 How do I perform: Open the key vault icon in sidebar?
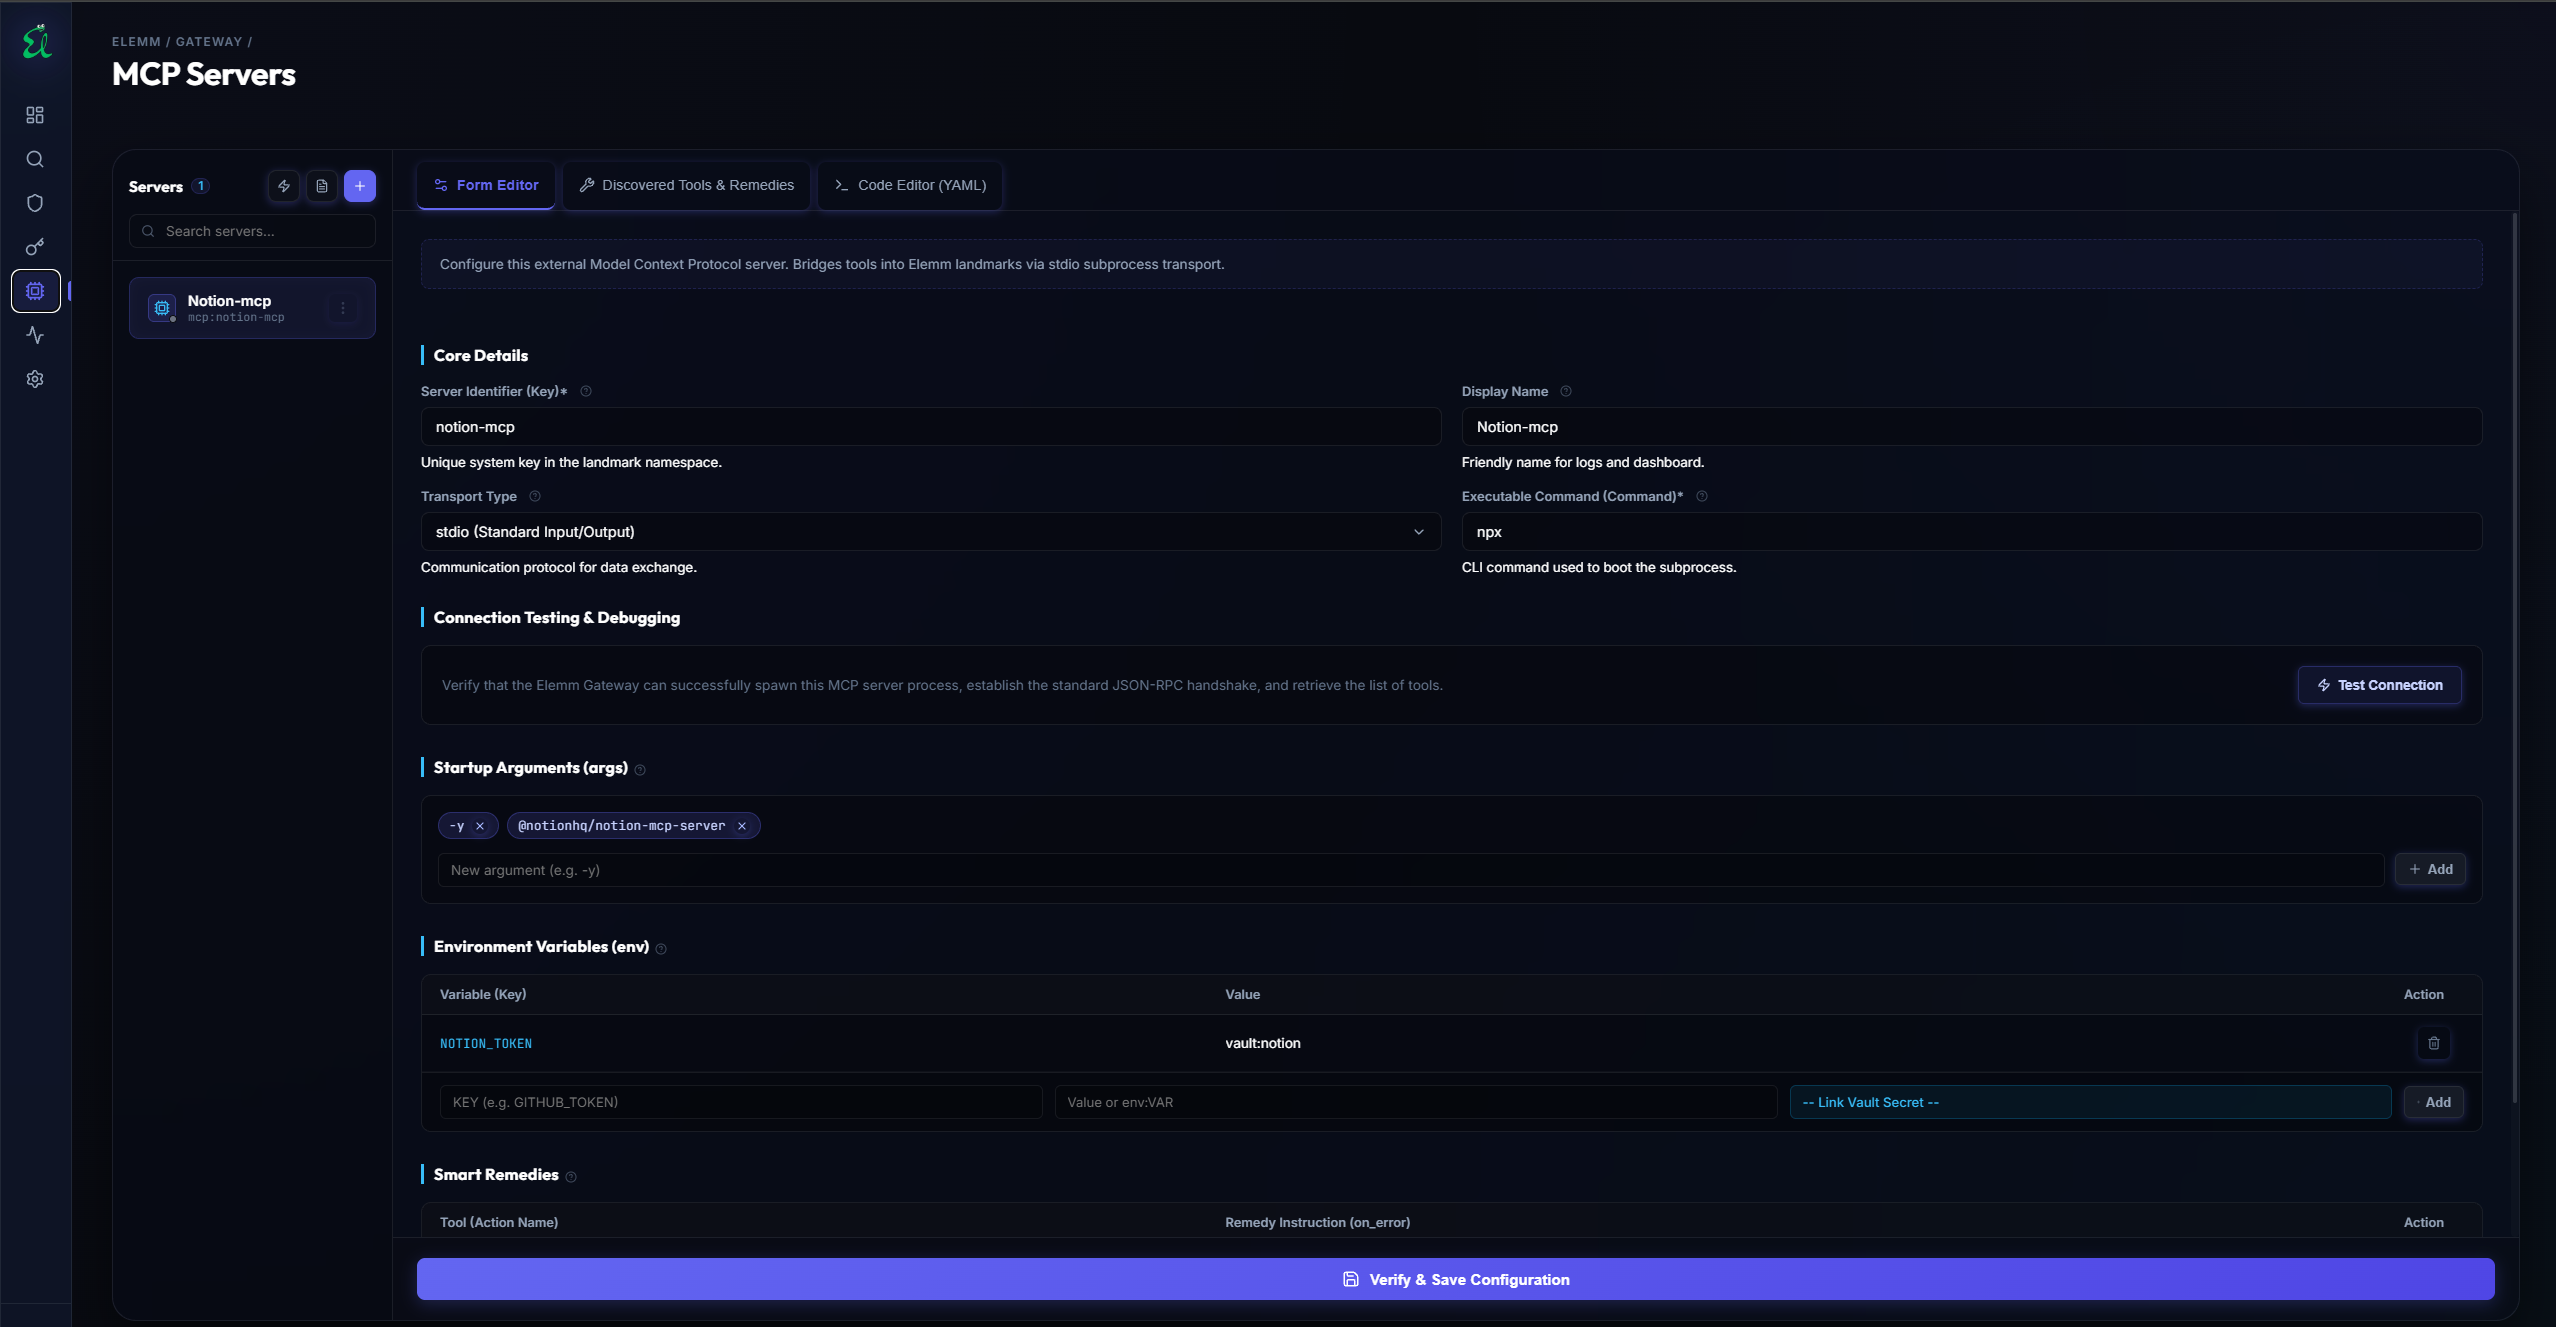tap(35, 247)
